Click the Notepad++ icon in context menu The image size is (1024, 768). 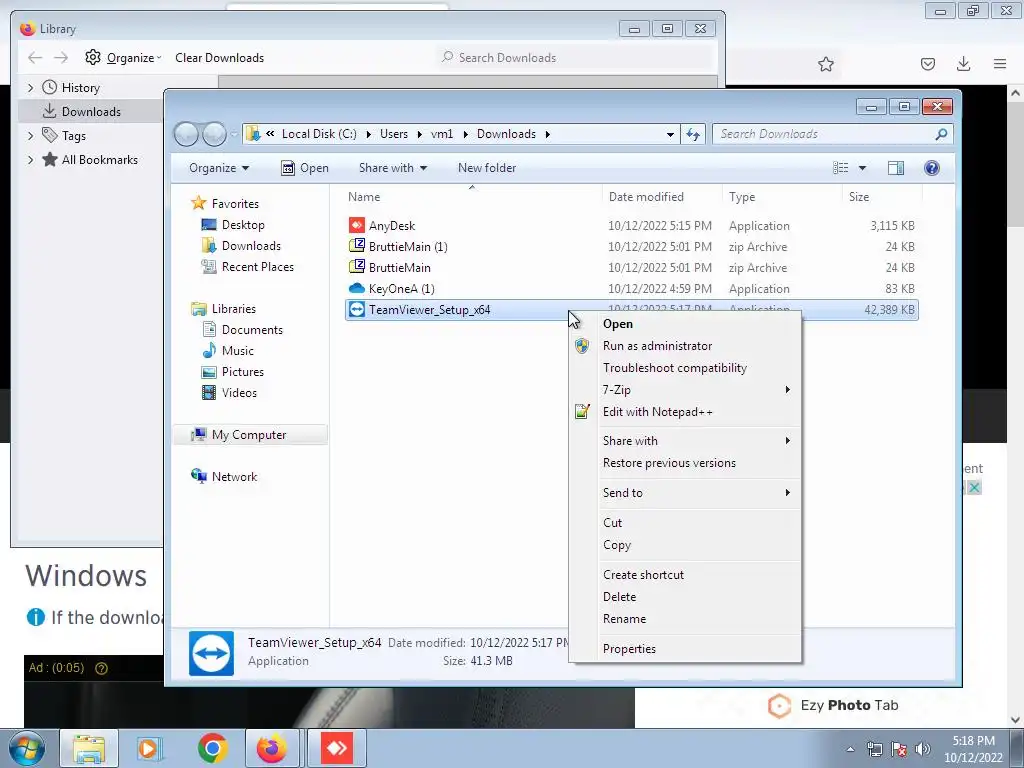[x=582, y=411]
